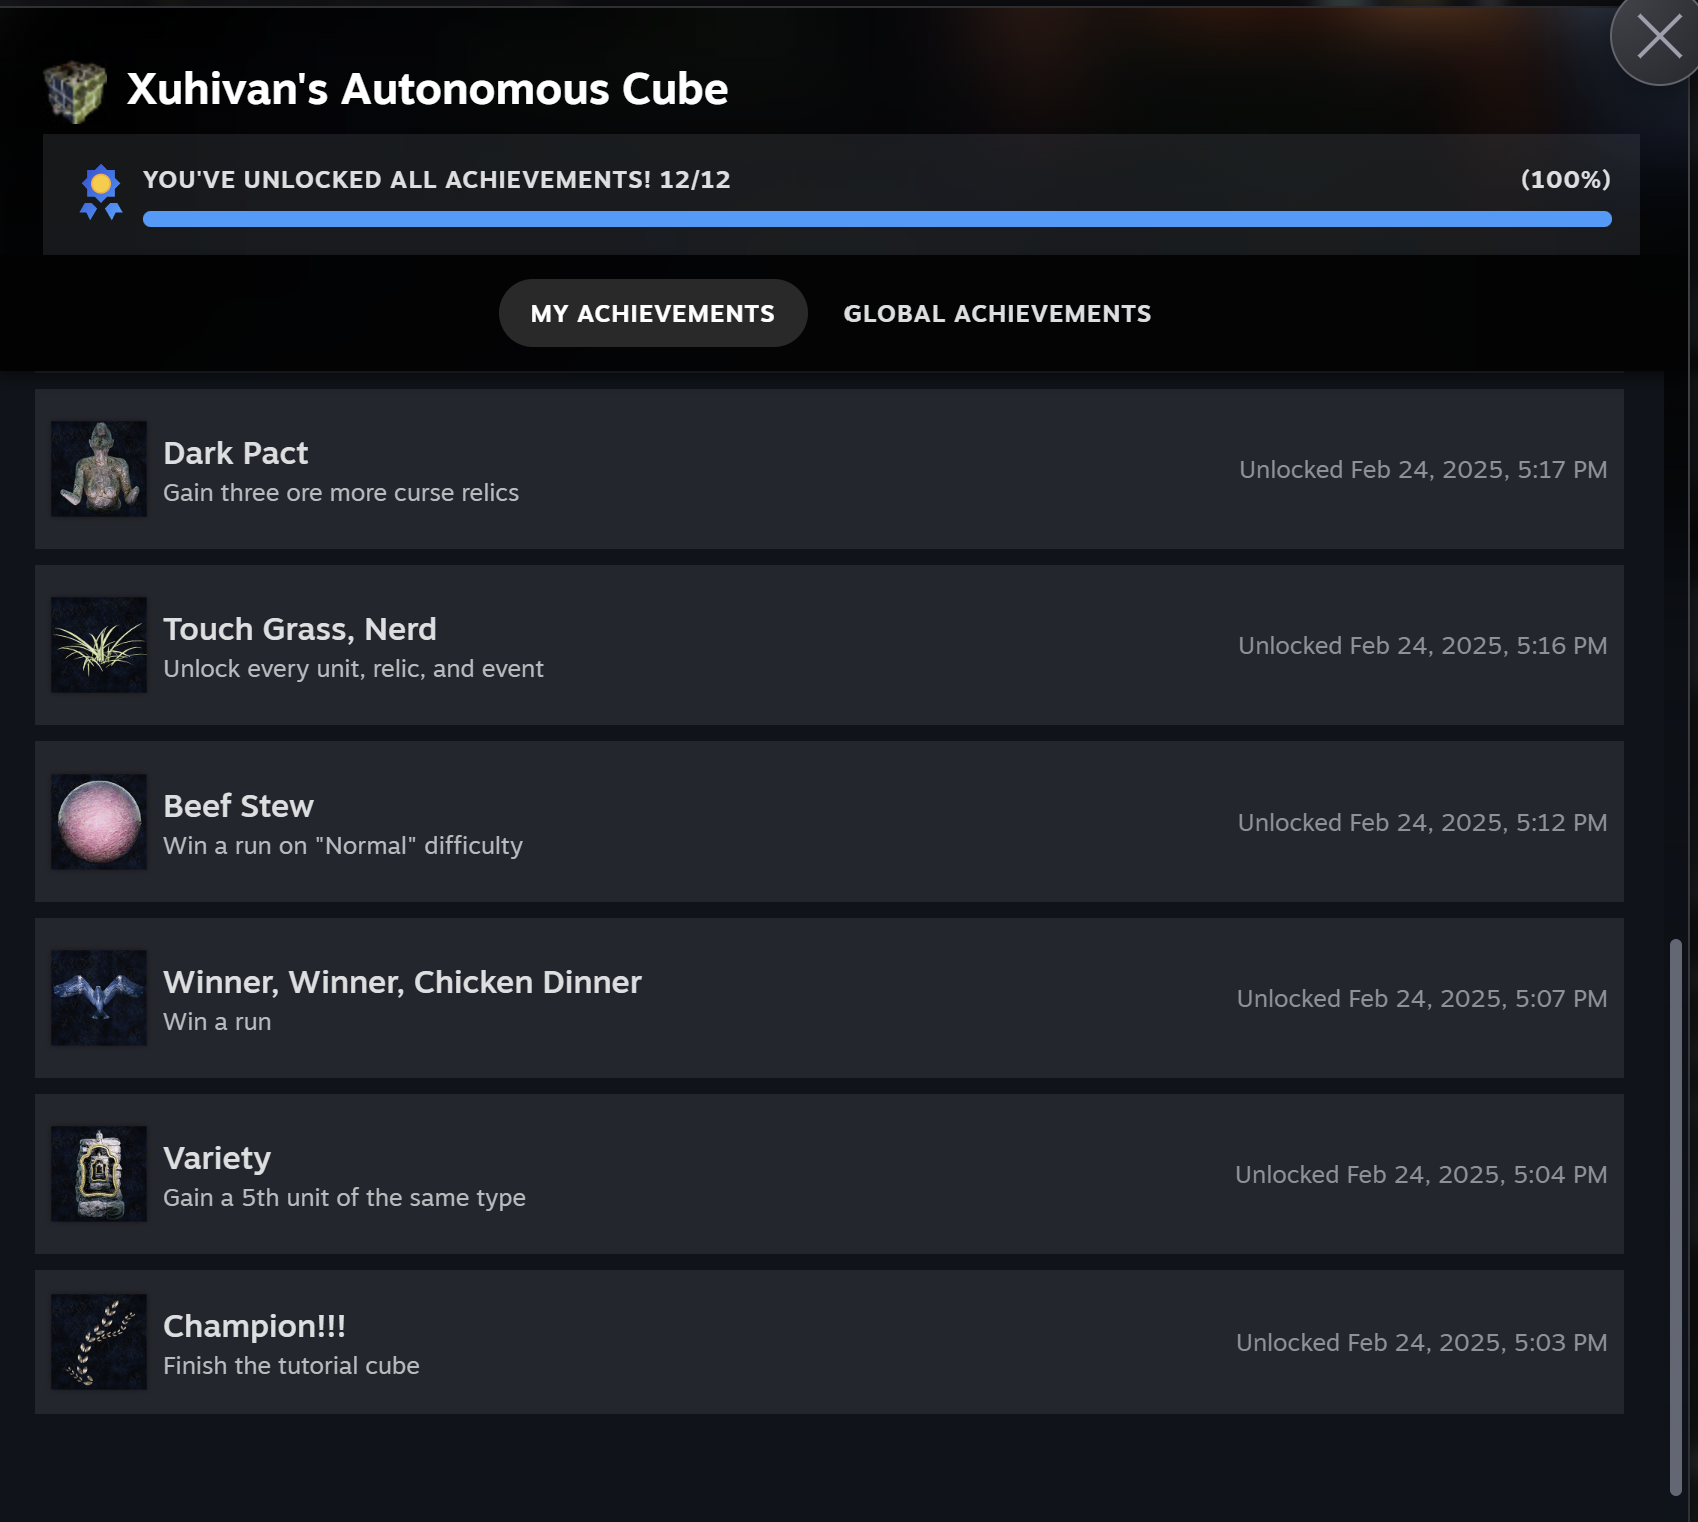Click the 'Win a run' description text
Screen dimensions: 1698x1522
click(217, 1022)
